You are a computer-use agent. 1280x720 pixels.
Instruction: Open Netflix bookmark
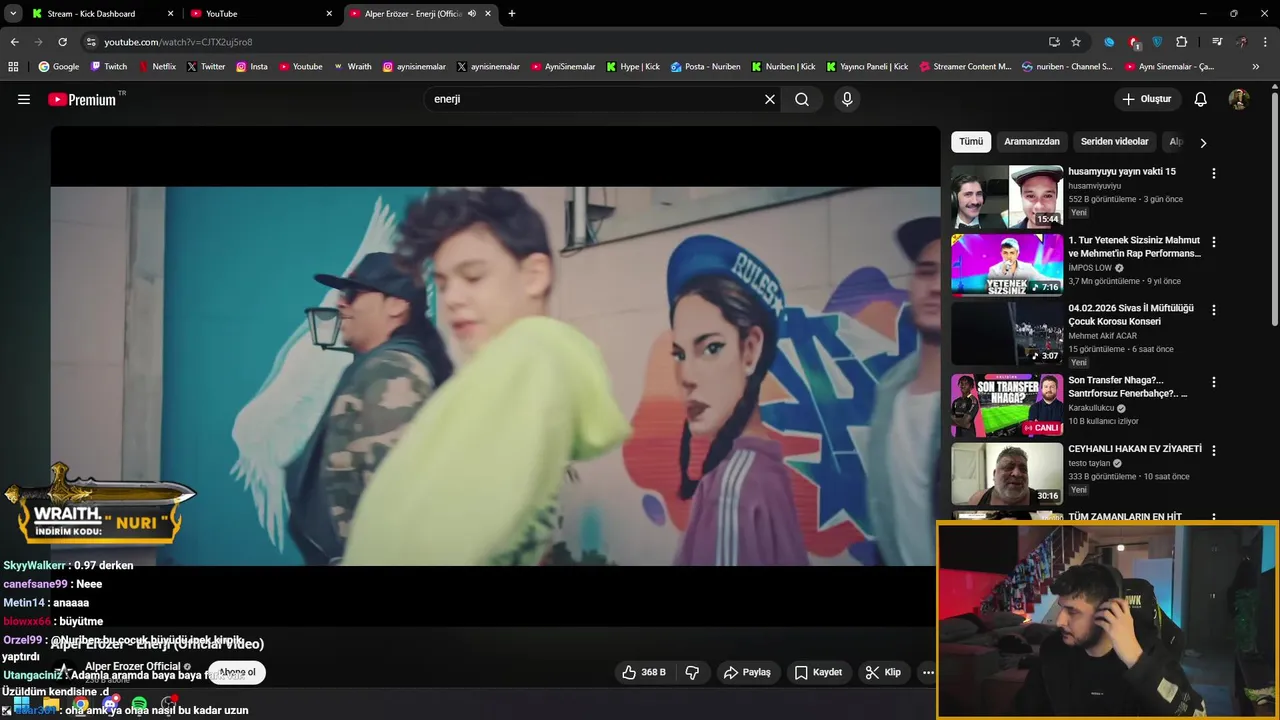157,67
